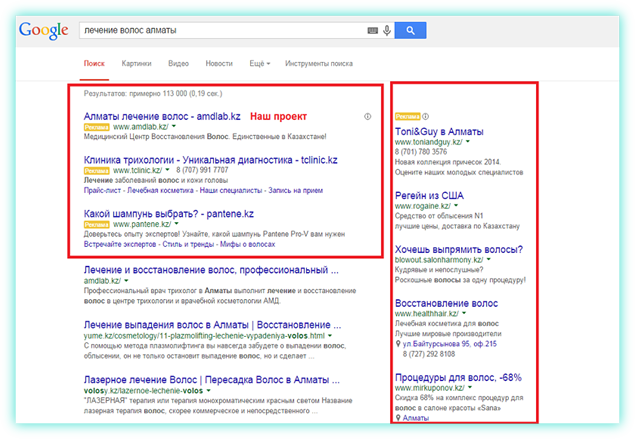Click Результатов: примерно 113 000 text
635x439 pixels.
(x=153, y=94)
